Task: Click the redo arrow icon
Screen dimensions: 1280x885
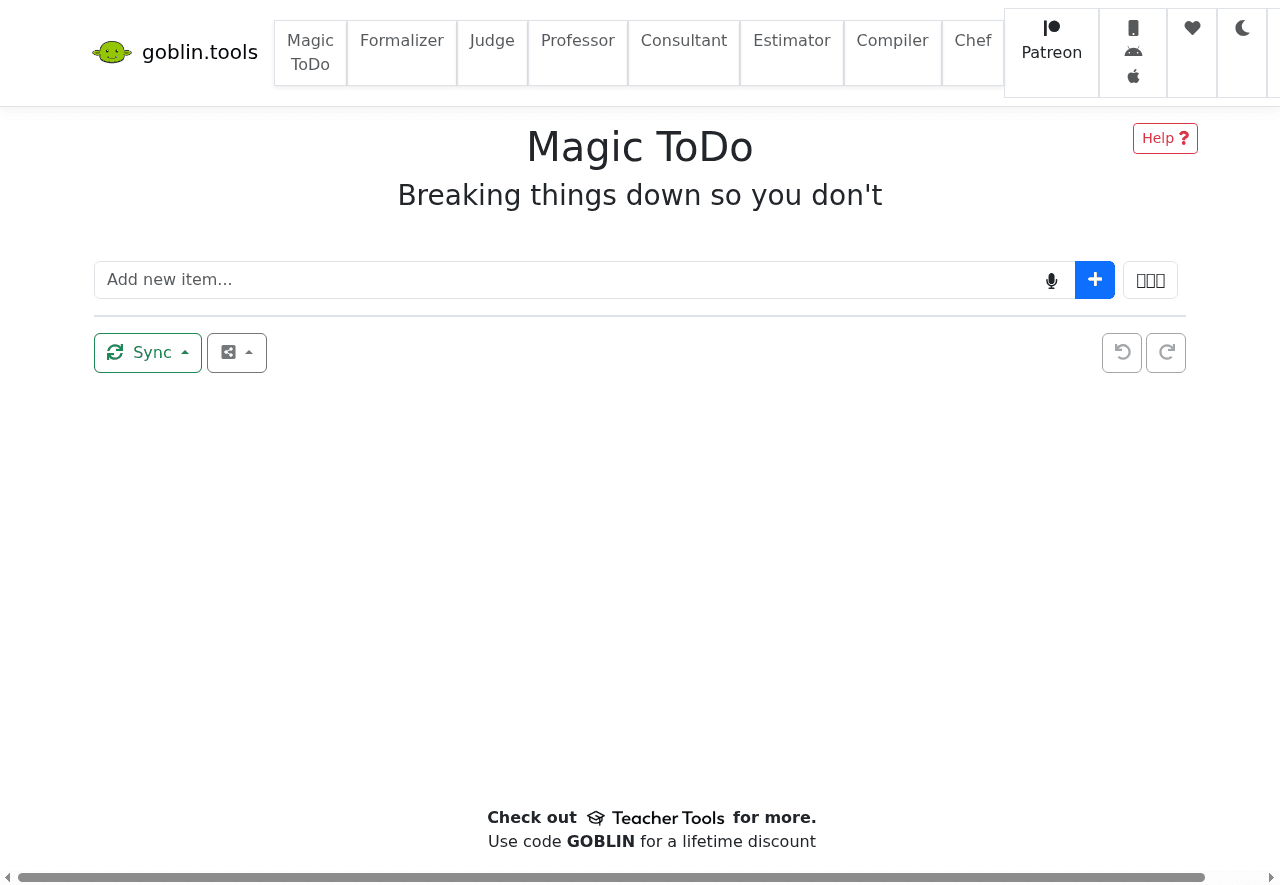Action: (x=1165, y=352)
